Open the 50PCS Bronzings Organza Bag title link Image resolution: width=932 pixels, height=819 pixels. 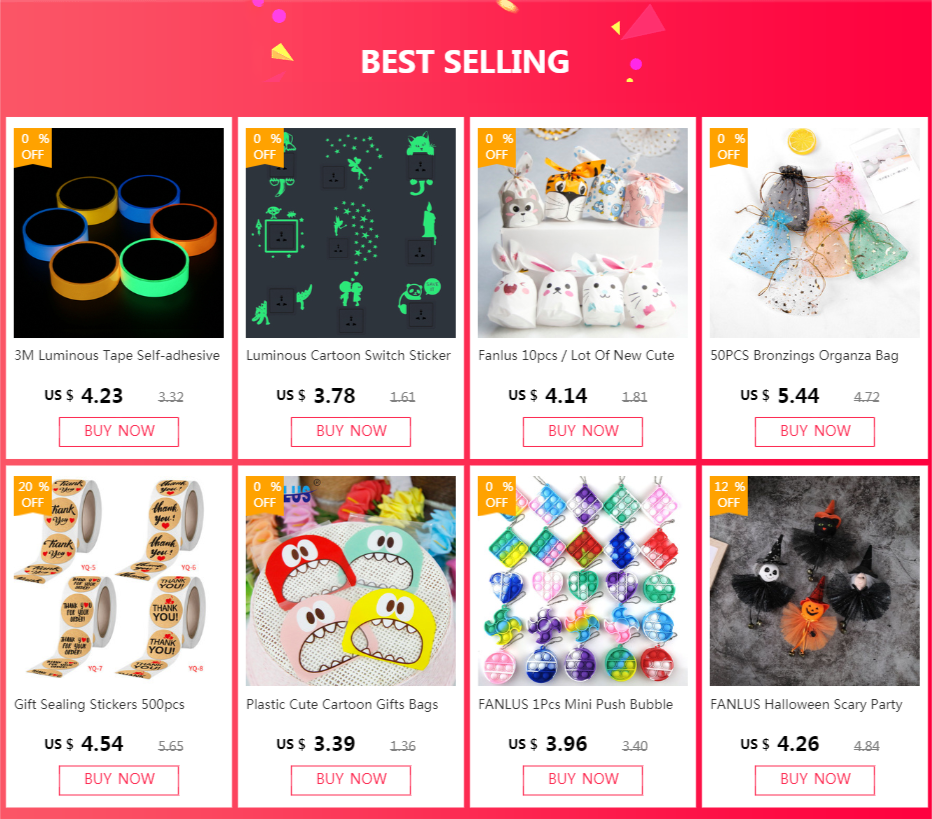(804, 355)
